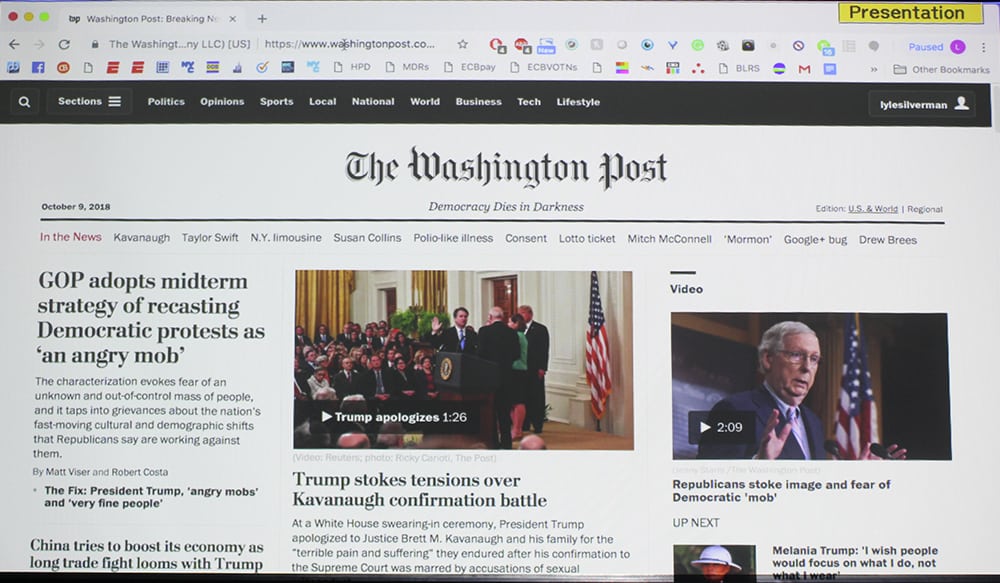Open the ECBVOTNs bookmark

[544, 68]
